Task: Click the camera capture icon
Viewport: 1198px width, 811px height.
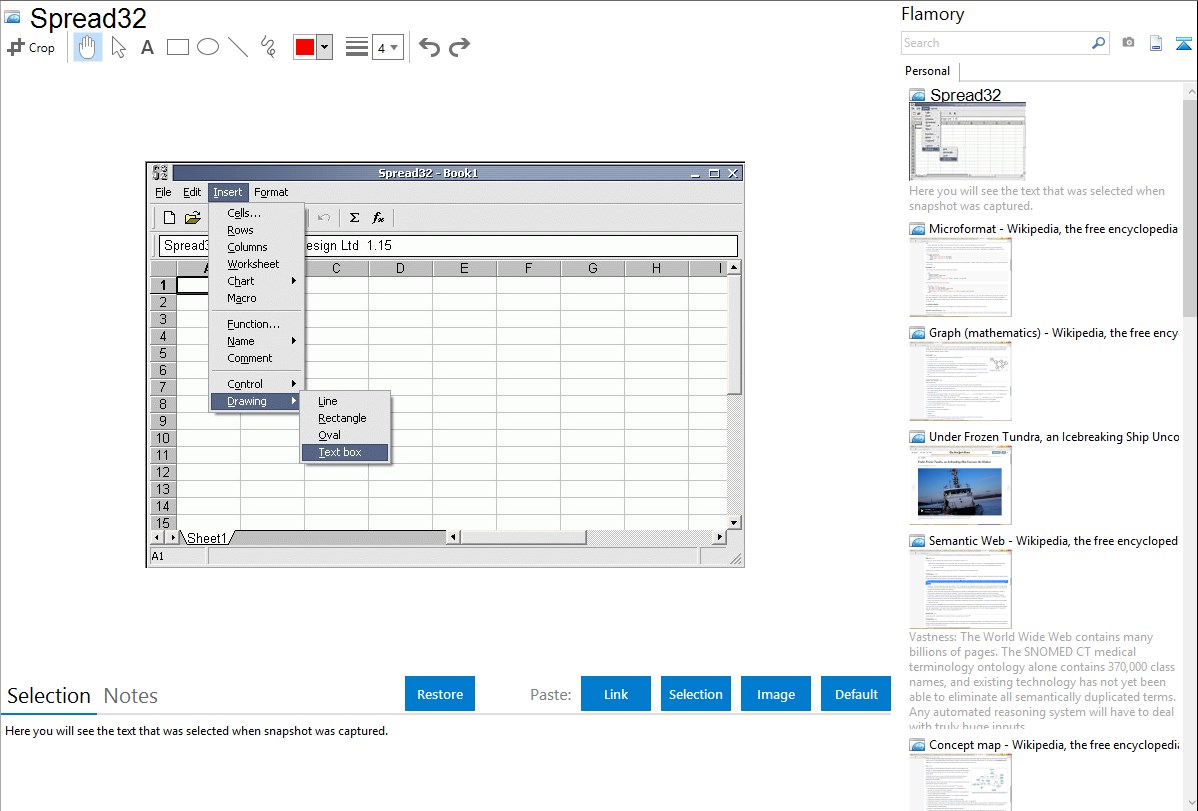Action: click(x=1128, y=43)
